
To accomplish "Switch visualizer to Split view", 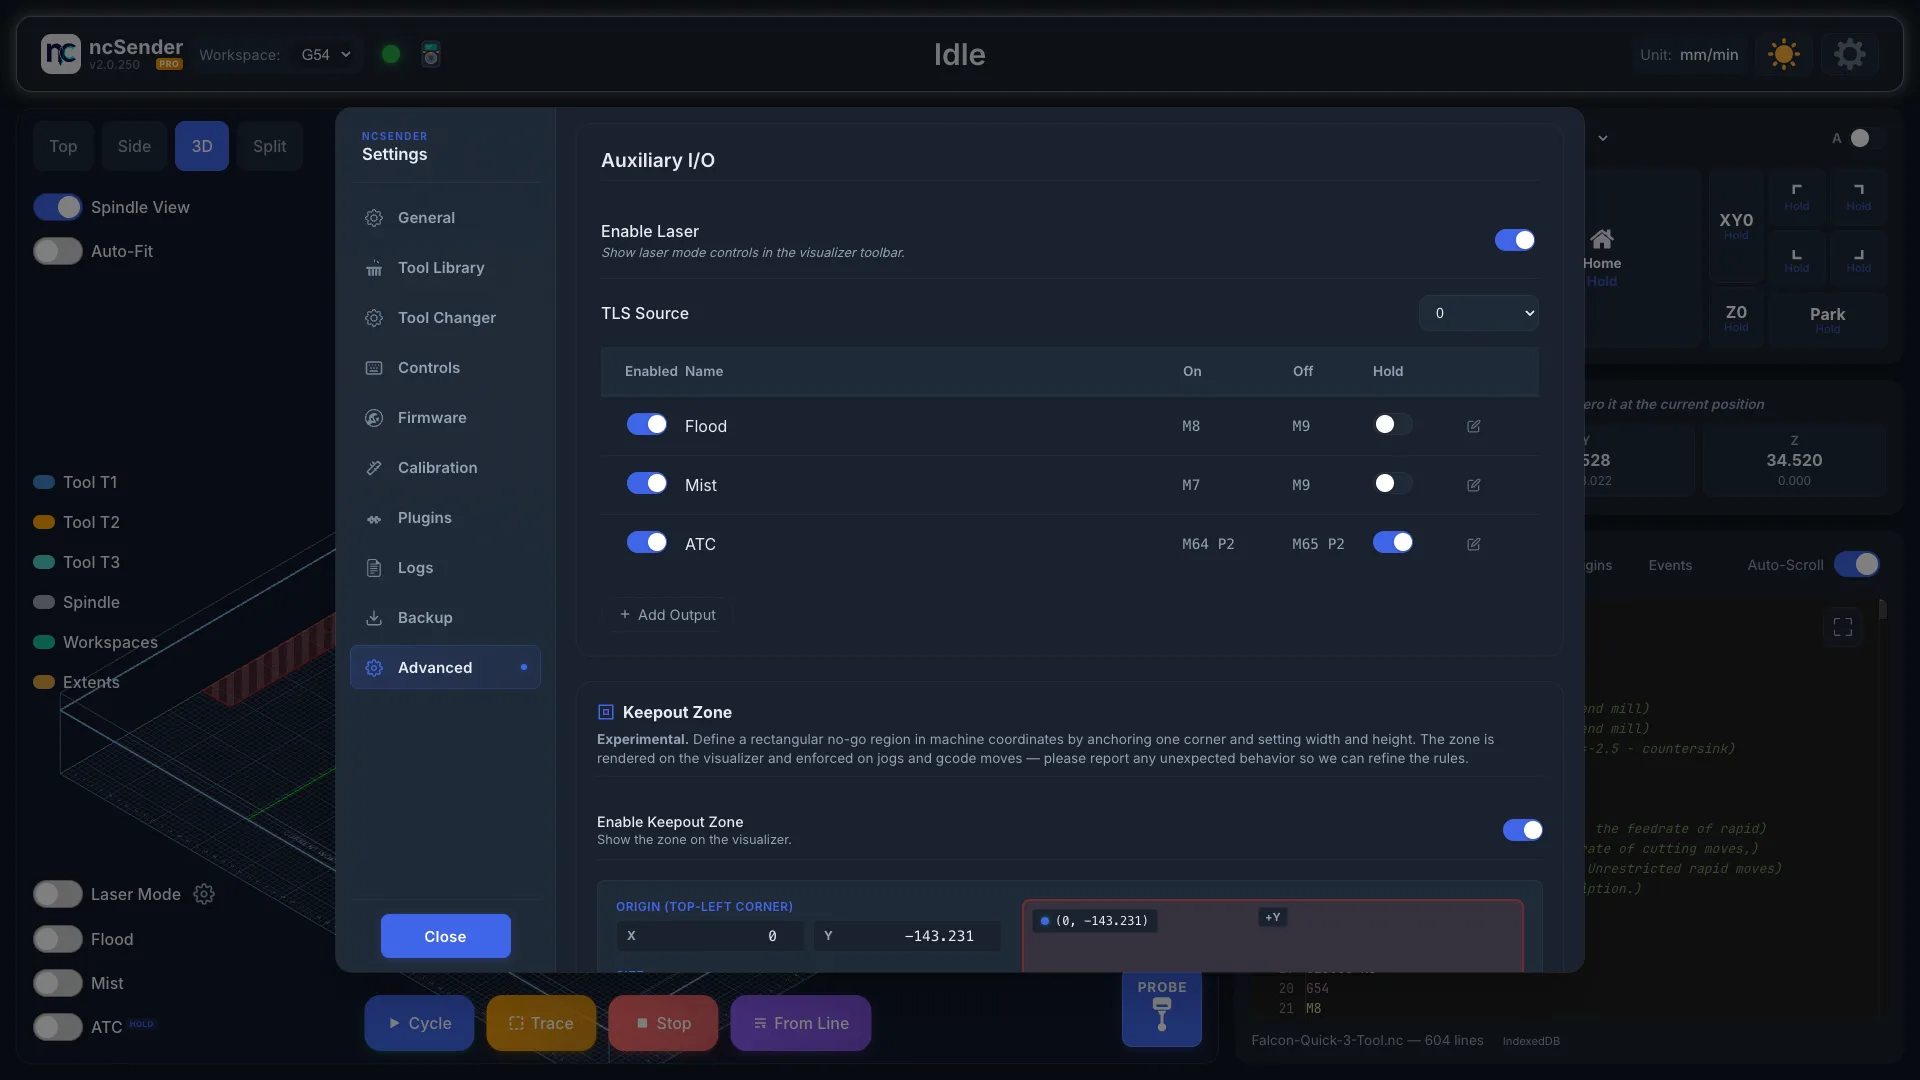I will [x=269, y=146].
